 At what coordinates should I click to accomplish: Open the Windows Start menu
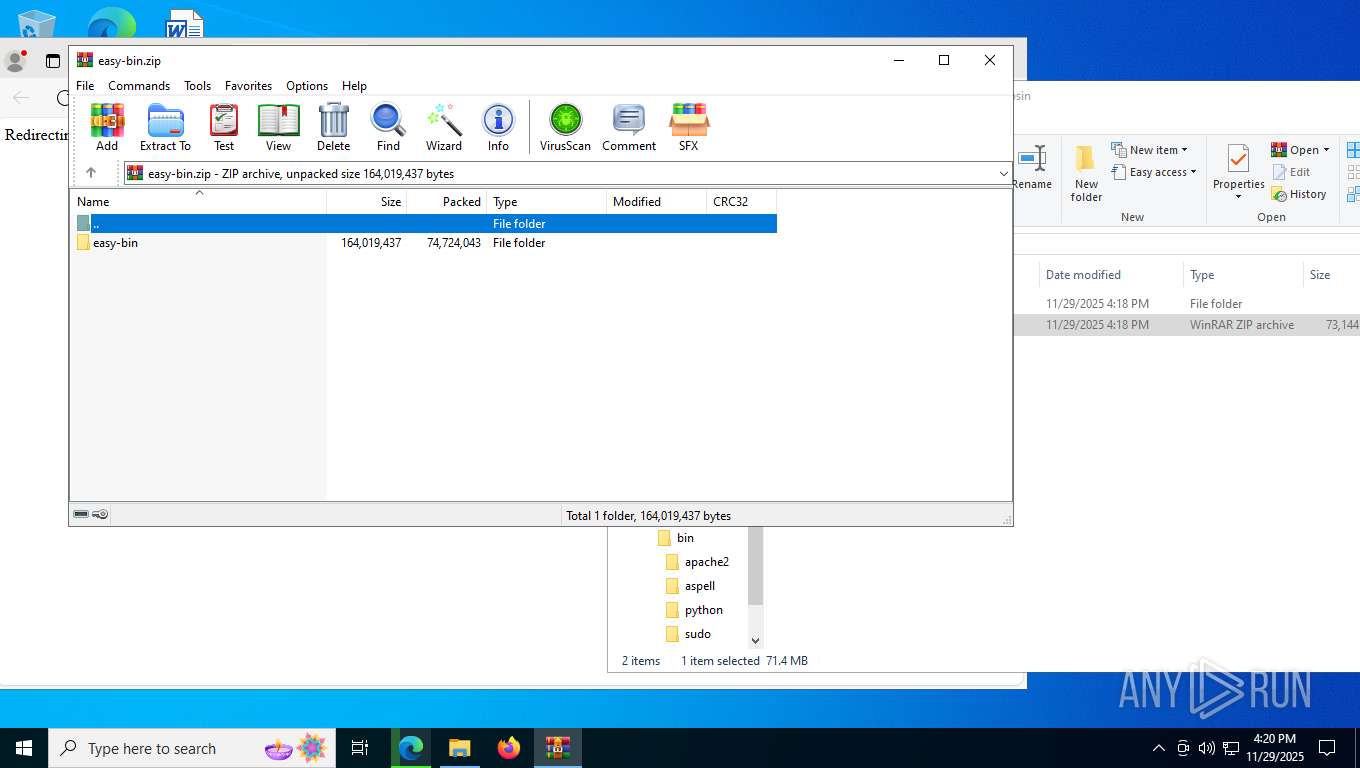23,748
